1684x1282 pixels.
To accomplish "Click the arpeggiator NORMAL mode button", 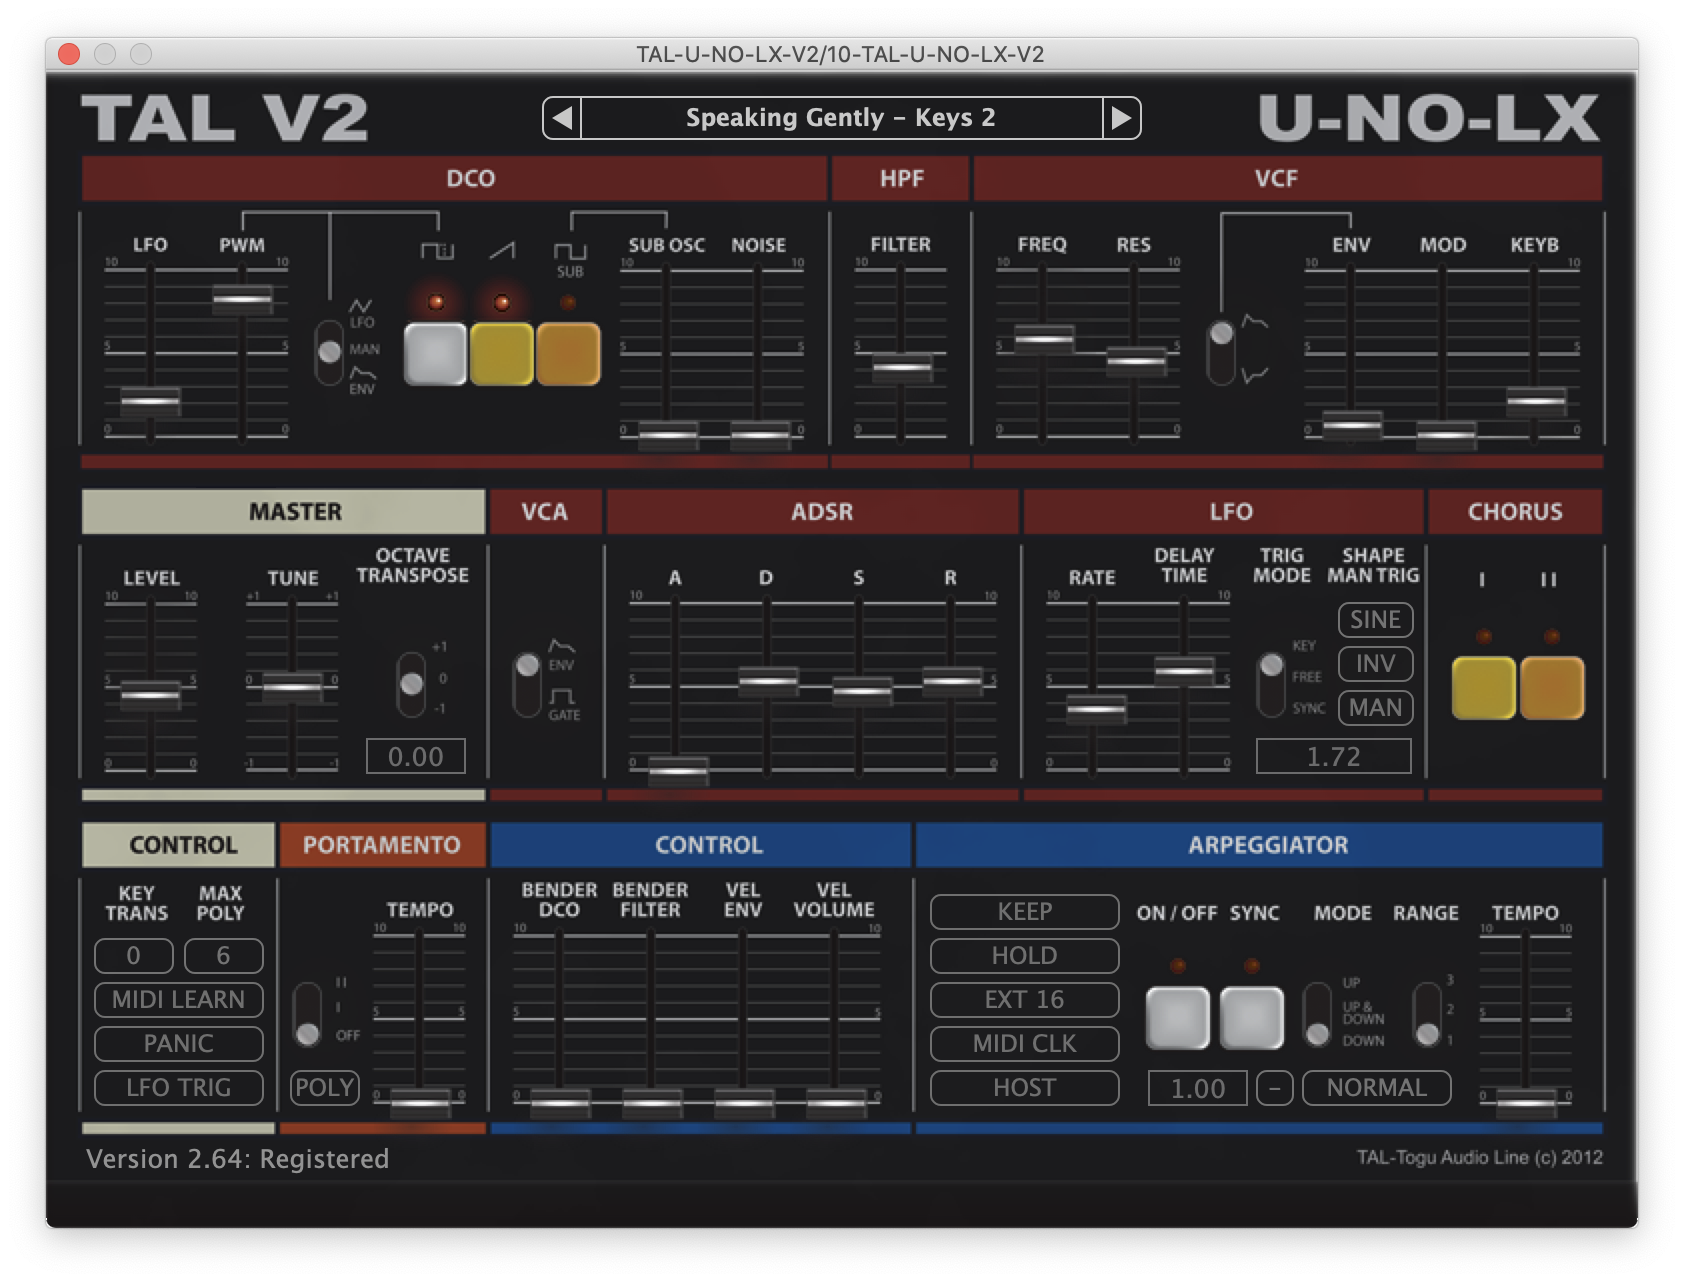I will (x=1377, y=1088).
